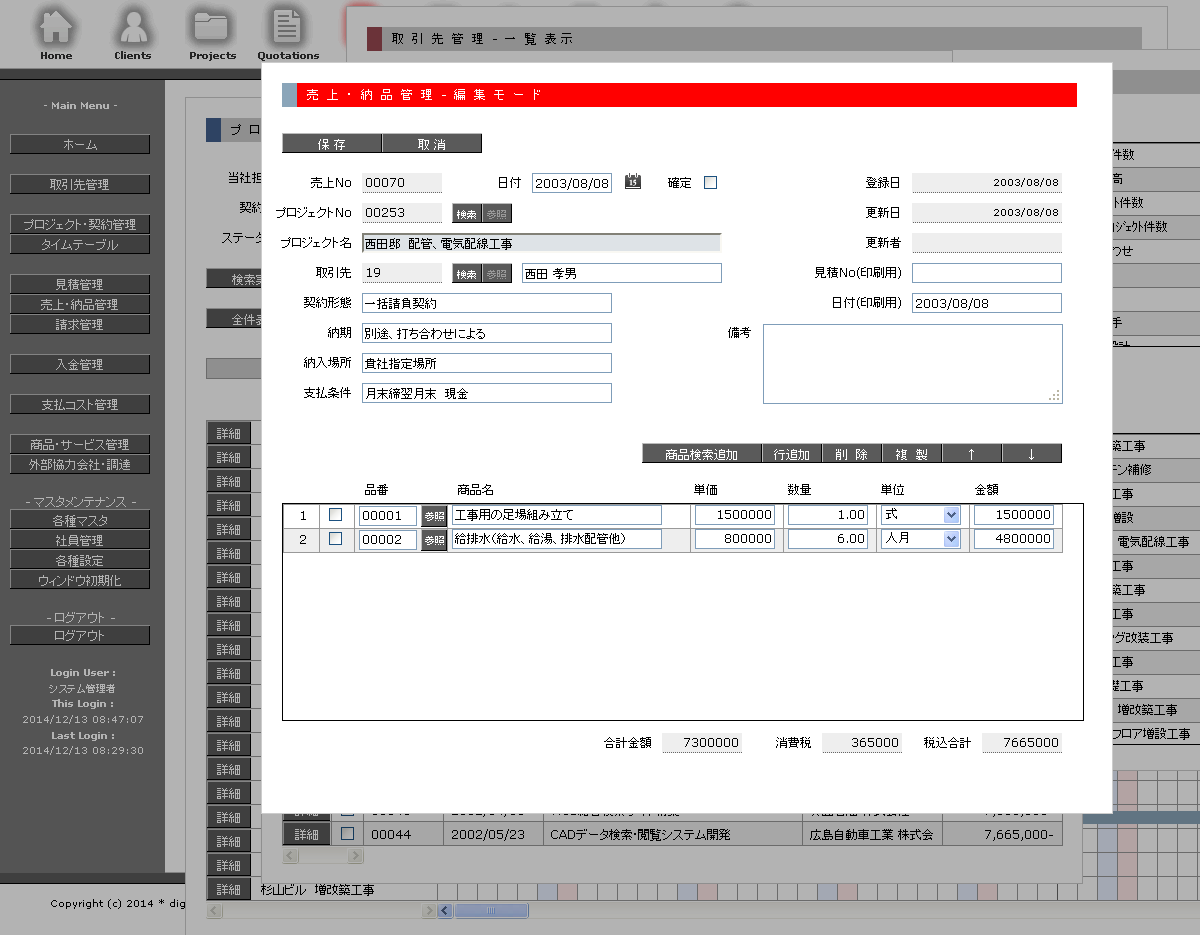The width and height of the screenshot is (1200, 935).
Task: Edit the client name field 西田 孝男
Action: [x=622, y=273]
